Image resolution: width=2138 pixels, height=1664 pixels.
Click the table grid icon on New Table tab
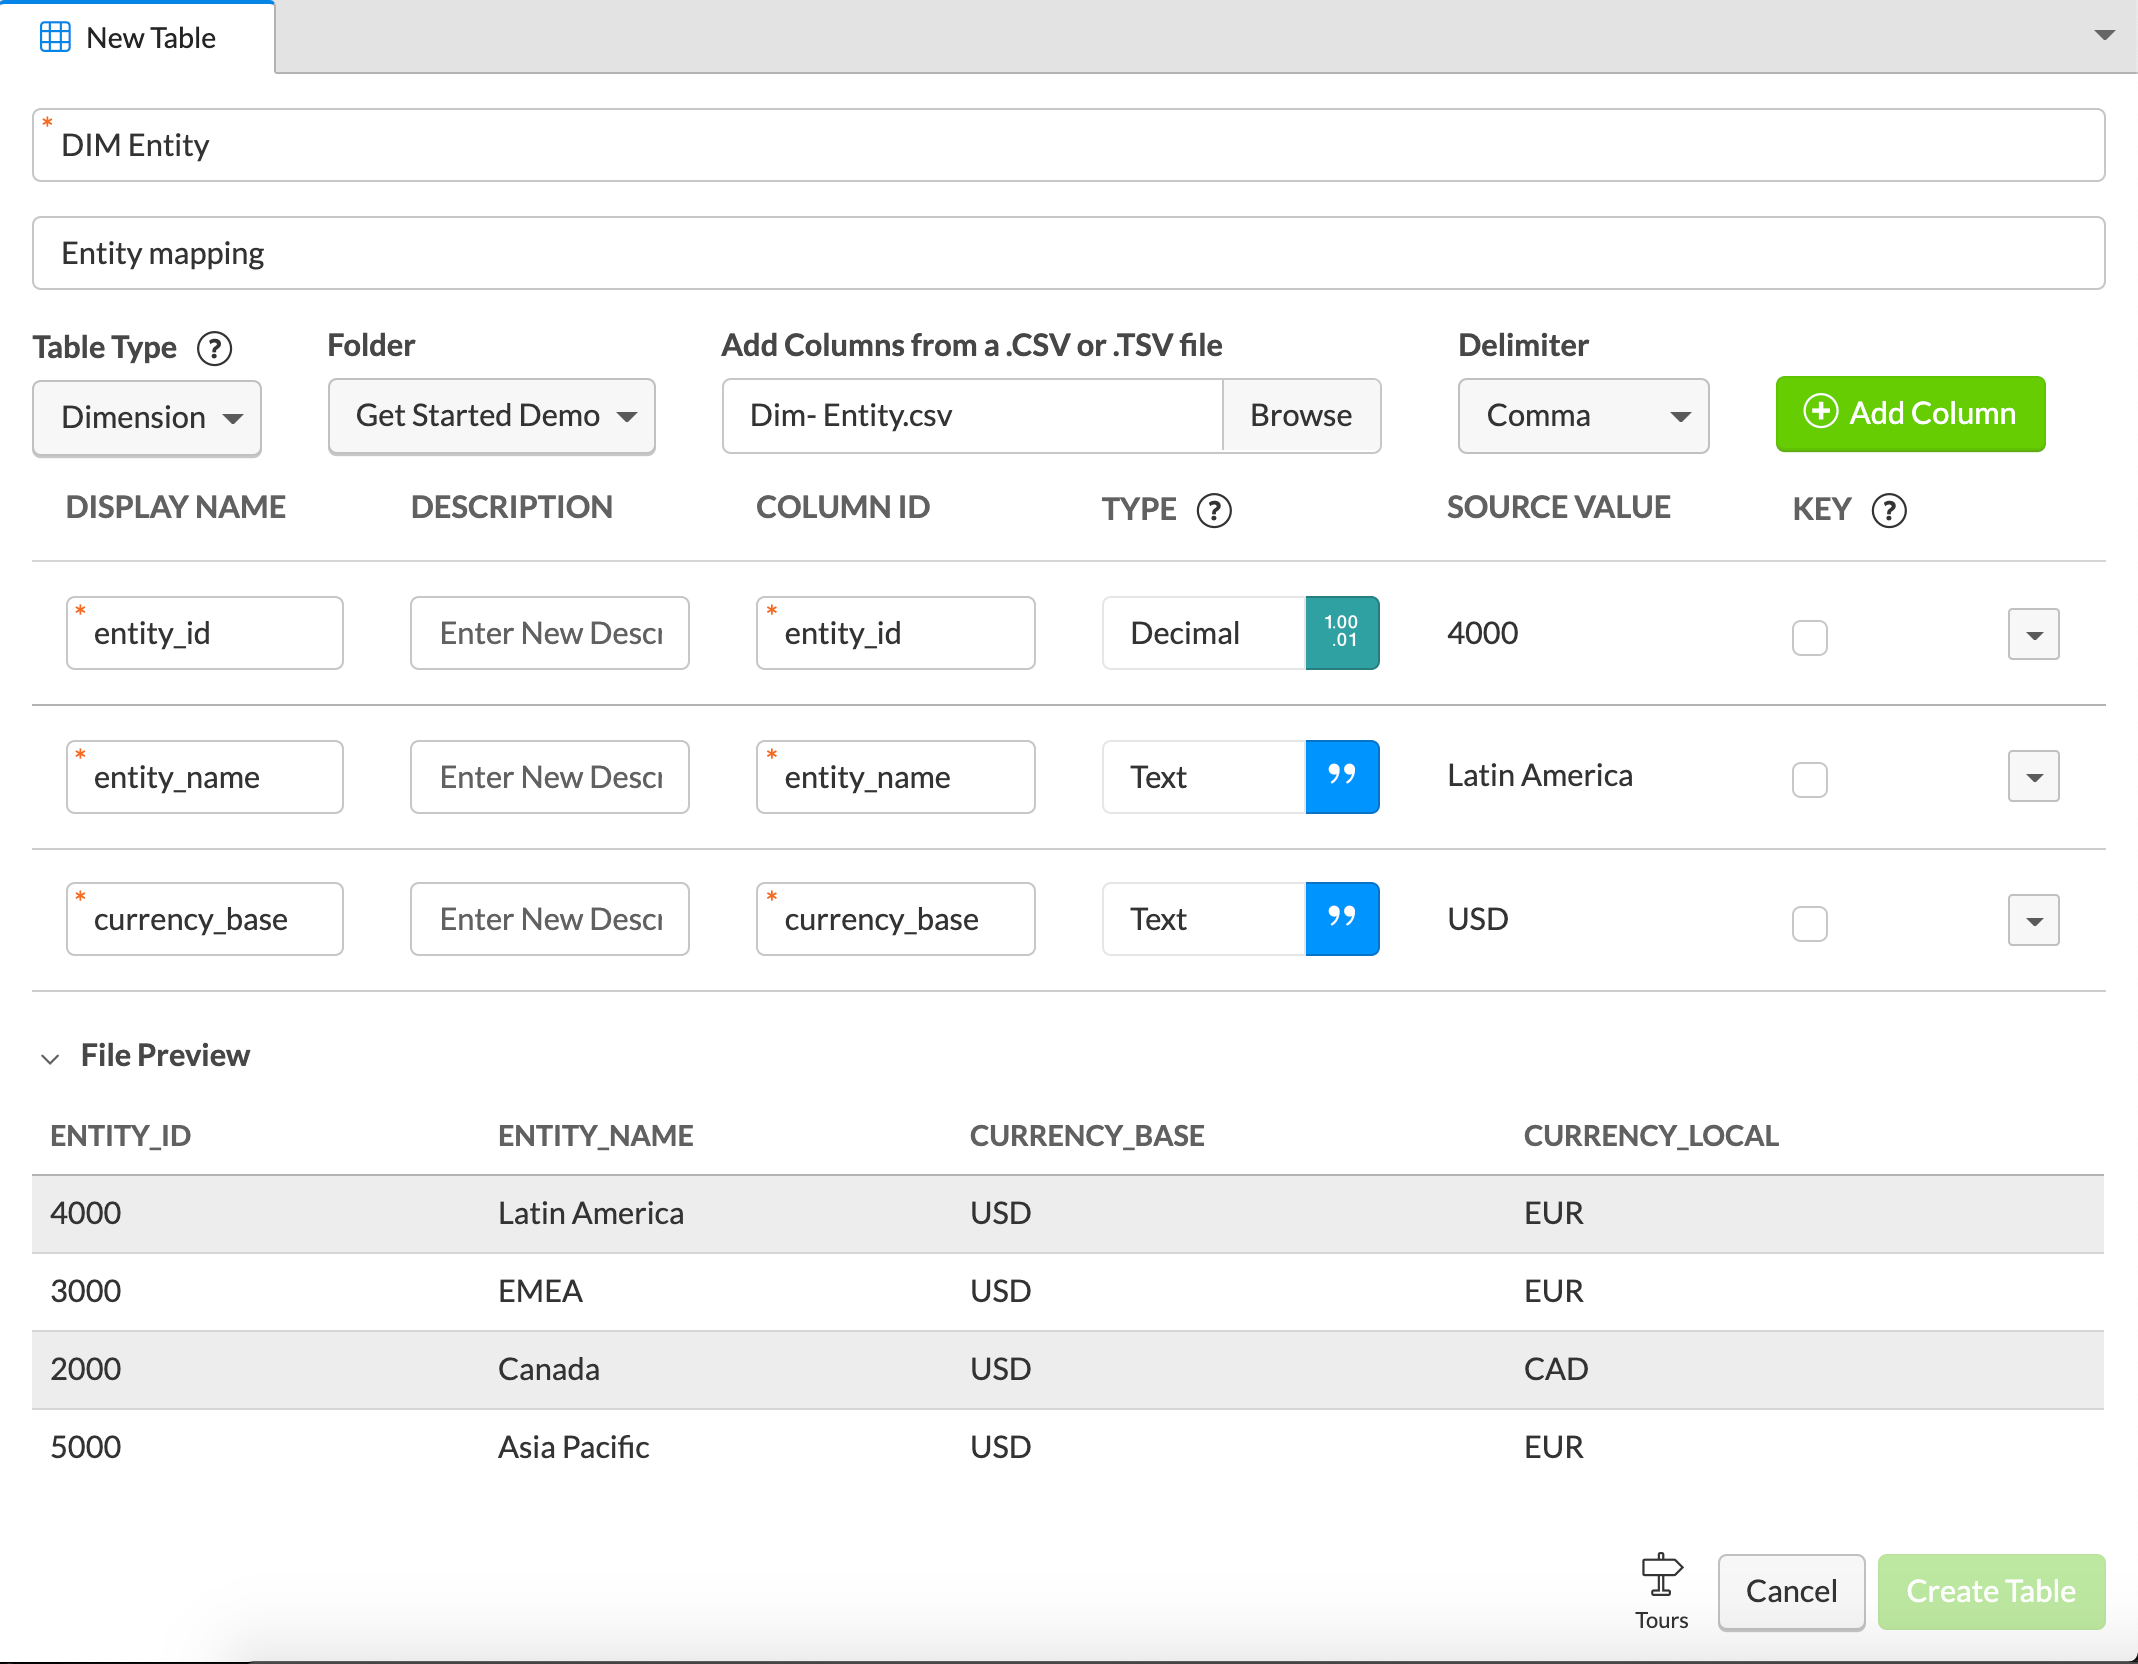click(55, 37)
